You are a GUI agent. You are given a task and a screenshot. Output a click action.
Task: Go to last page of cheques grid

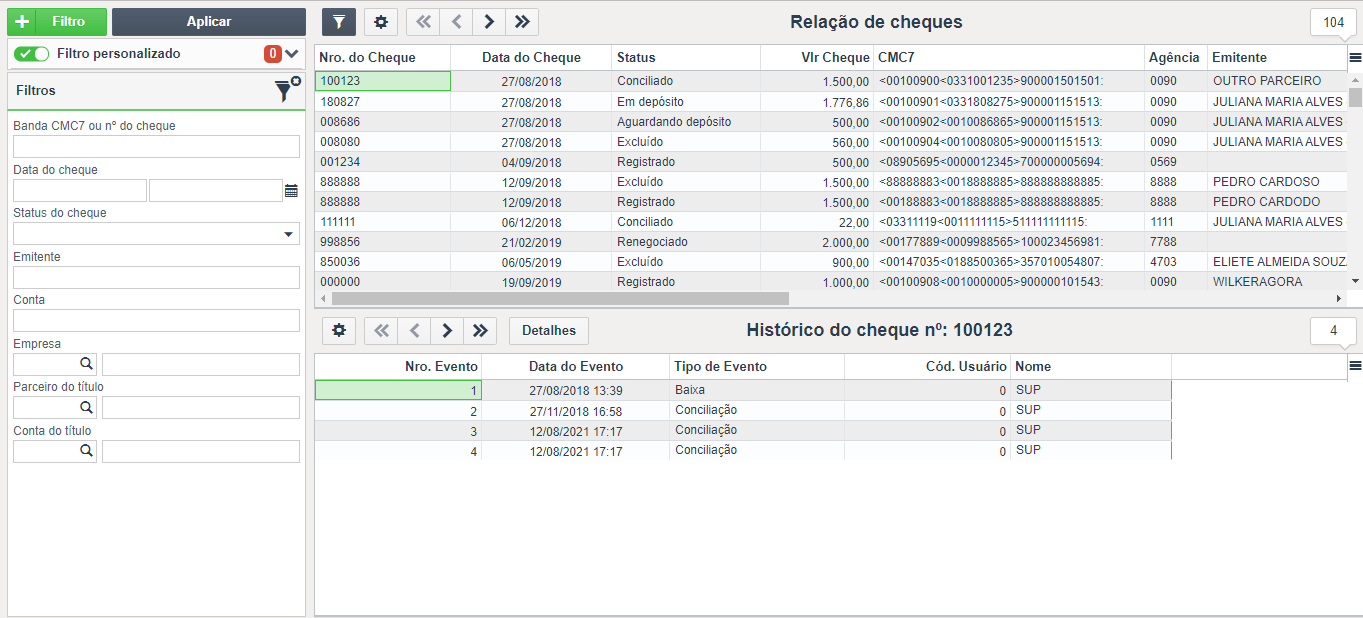[x=522, y=21]
